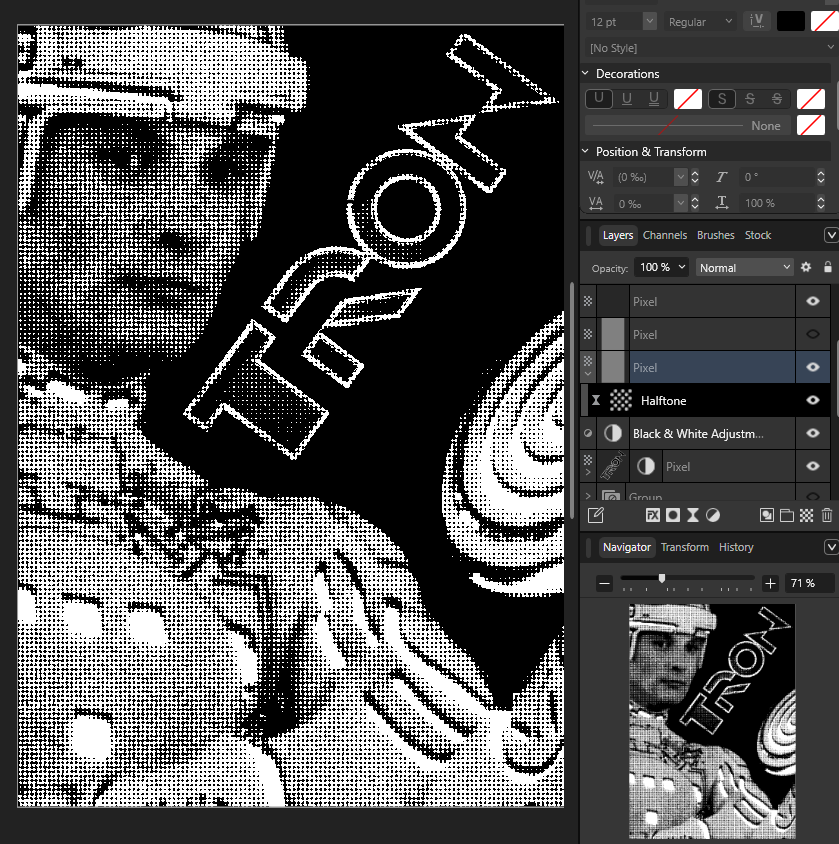The width and height of the screenshot is (839, 844).
Task: Open Adjustments via the half-circle icon at panel bottom
Action: pyautogui.click(x=713, y=515)
